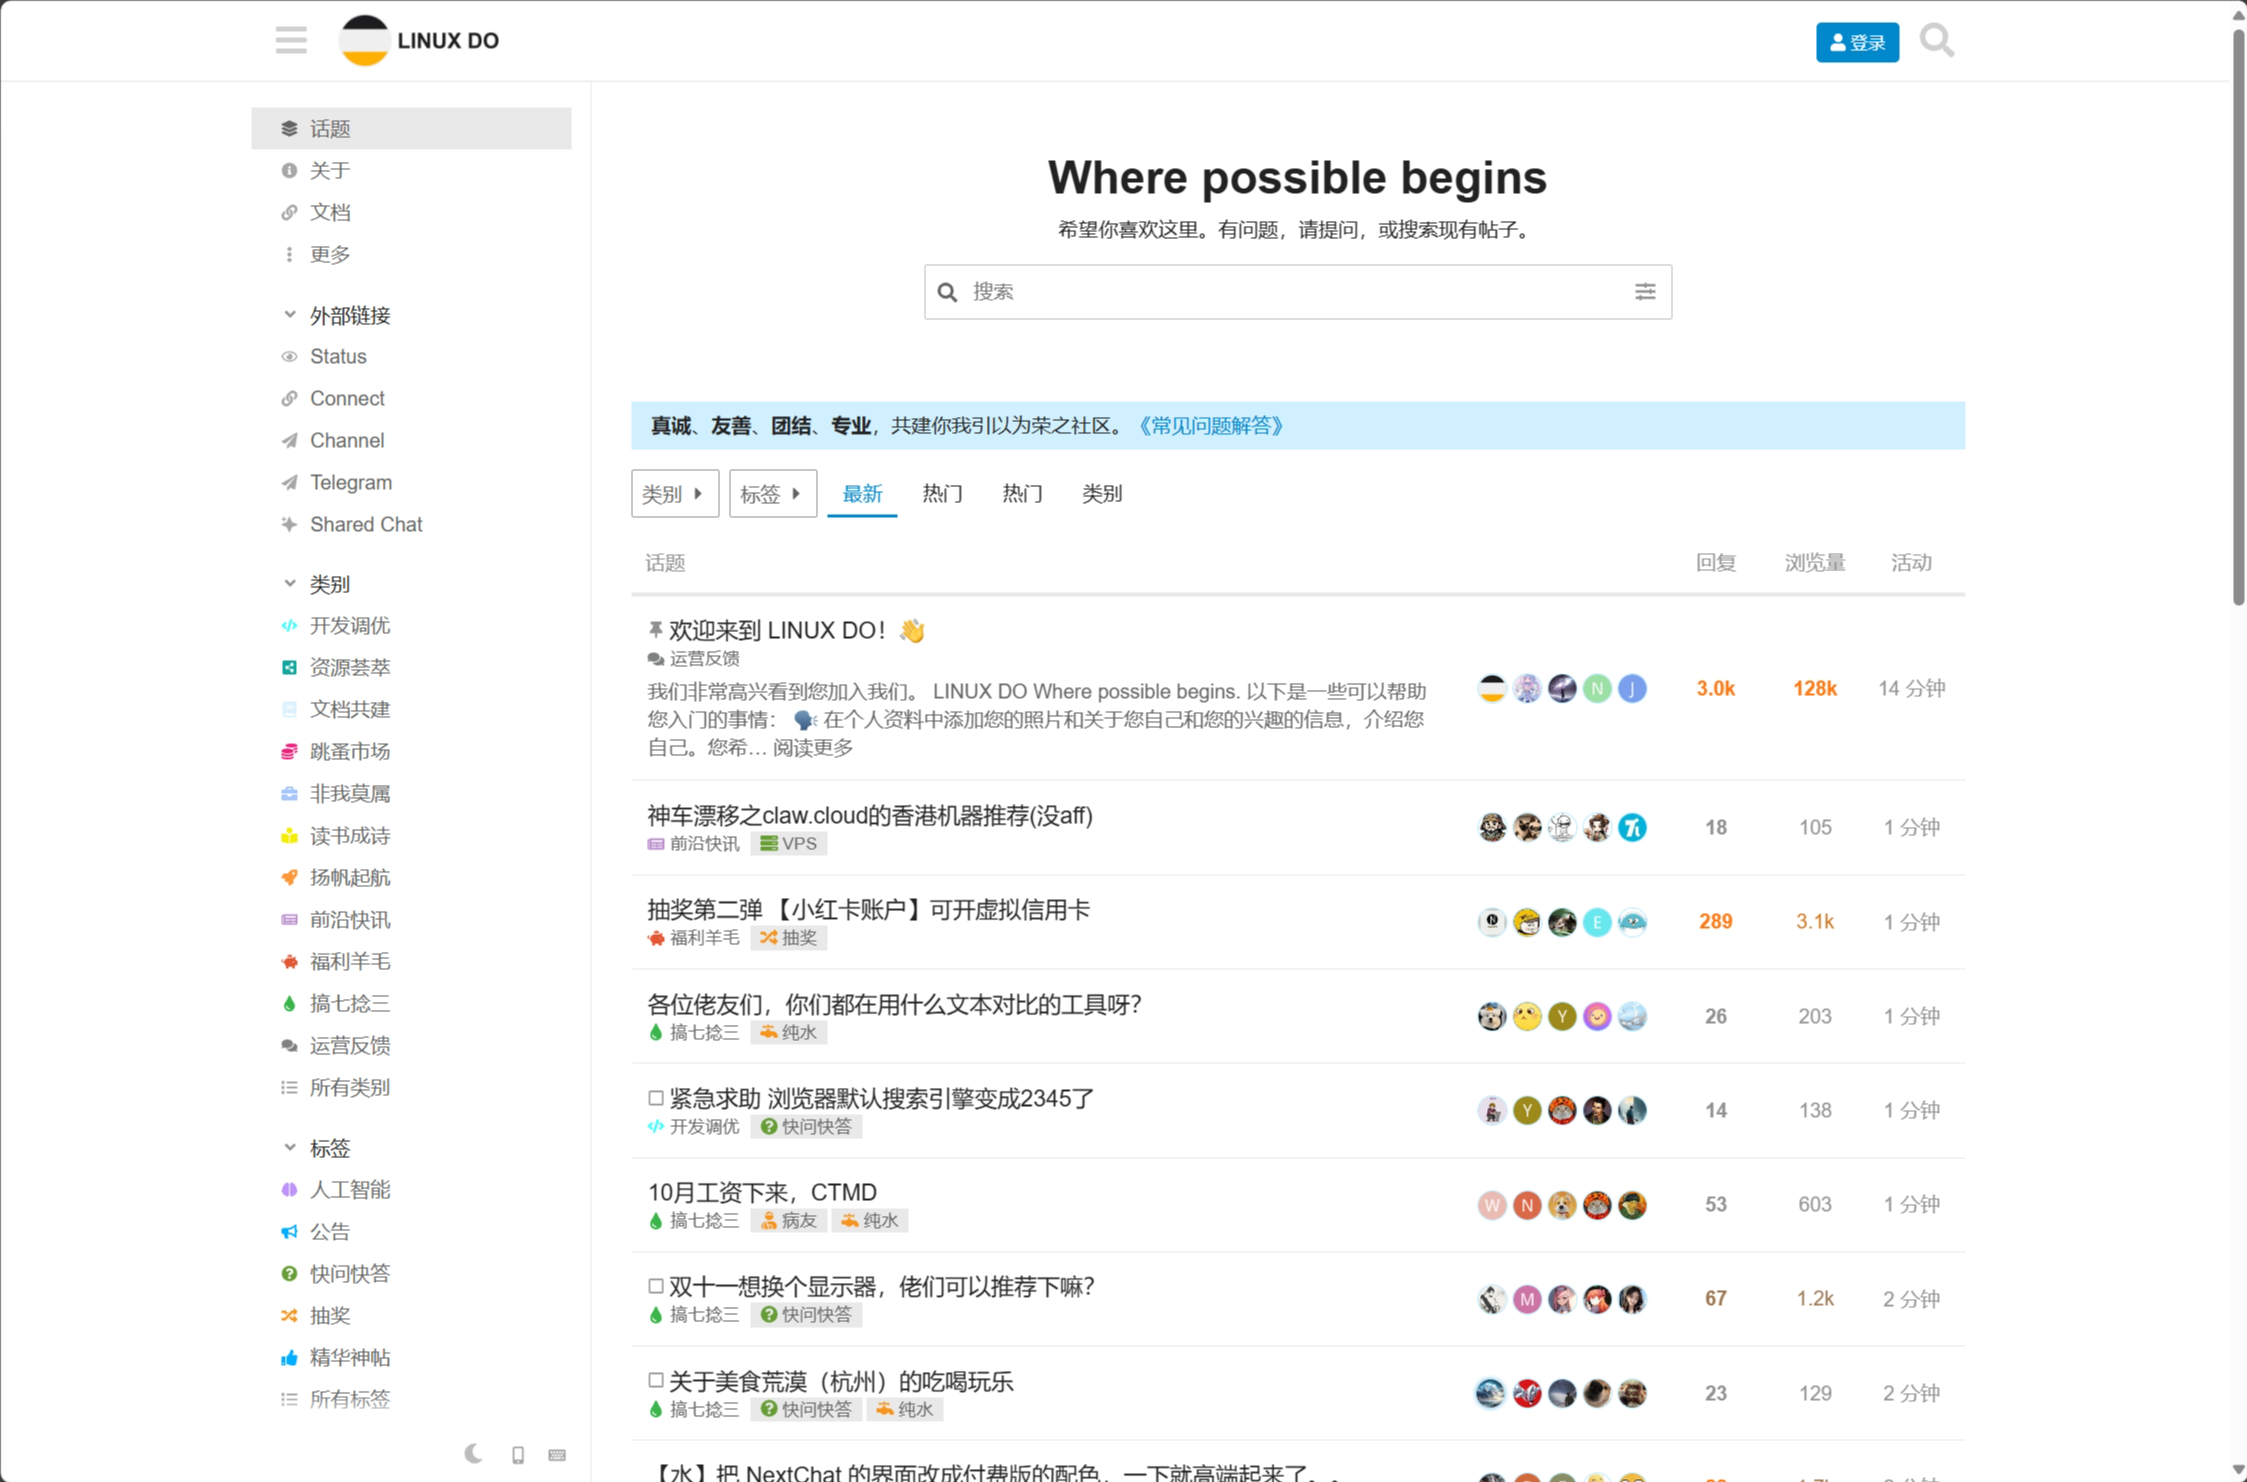Click the page vertical scrollbar thumb
2247x1482 pixels.
(2238, 315)
